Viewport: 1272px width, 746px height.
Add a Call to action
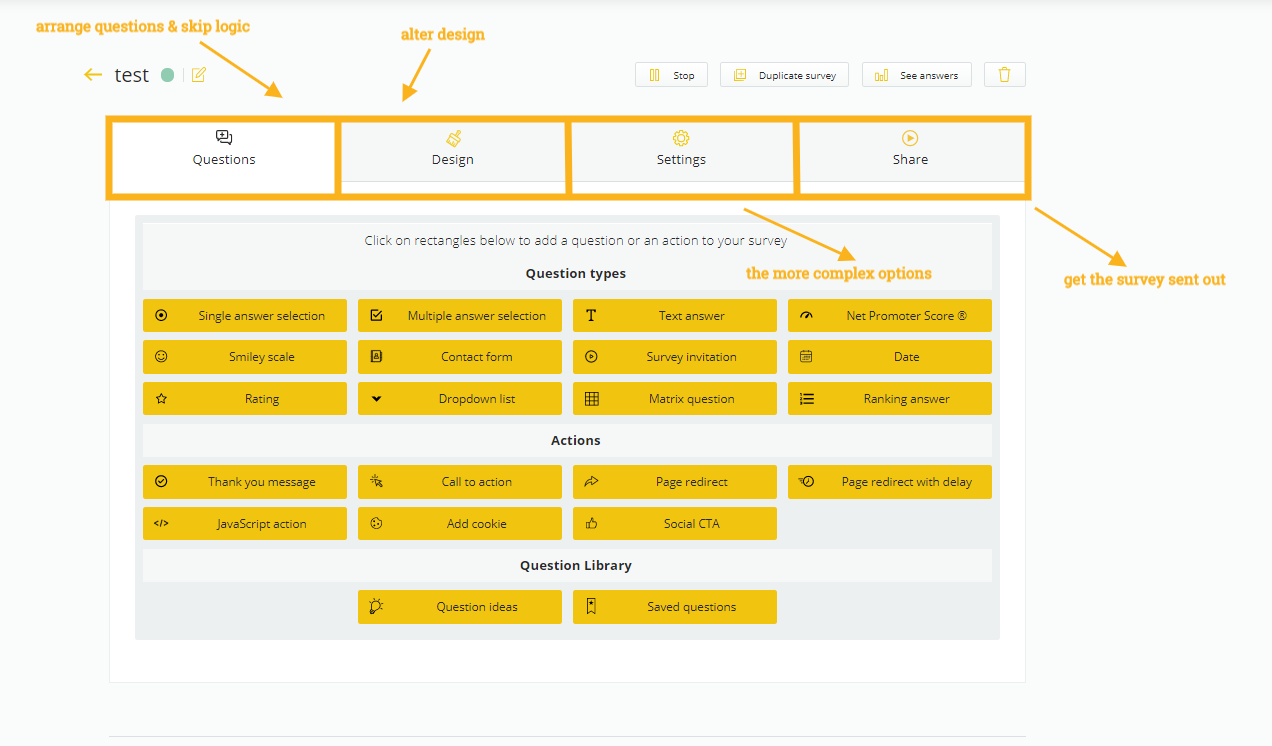pyautogui.click(x=460, y=481)
